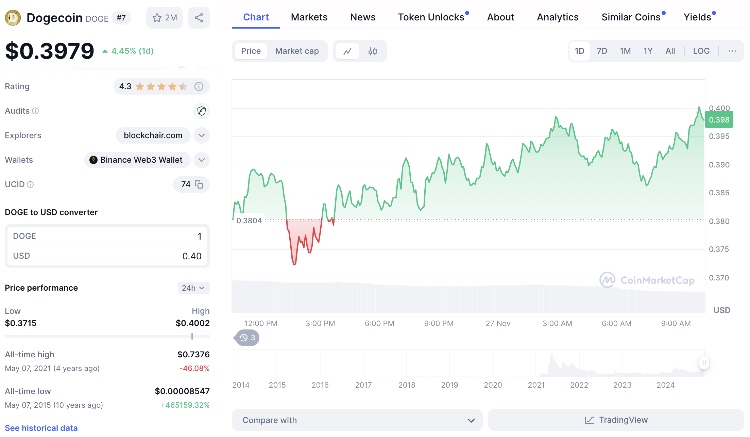Screen dimensions: 750x437
Task: Click the timeline range handle at 2024
Action: pos(704,362)
